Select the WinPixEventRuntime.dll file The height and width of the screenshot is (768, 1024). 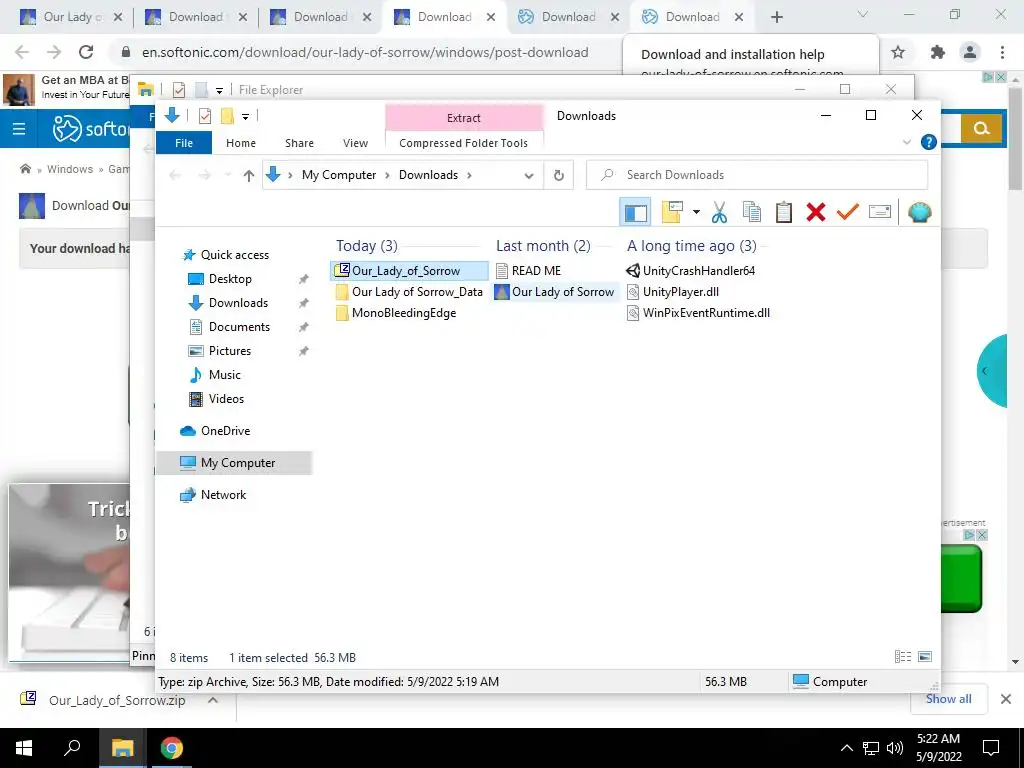tap(706, 313)
